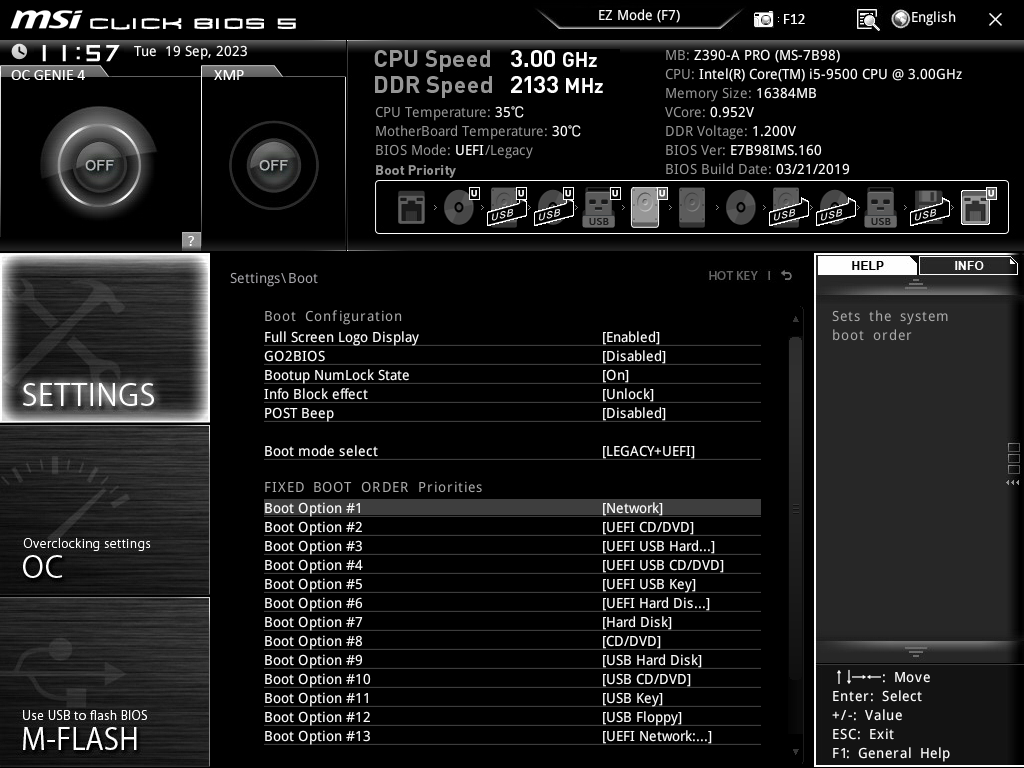Toggle Full Screen Logo Display [Enabled] value

[631, 337]
